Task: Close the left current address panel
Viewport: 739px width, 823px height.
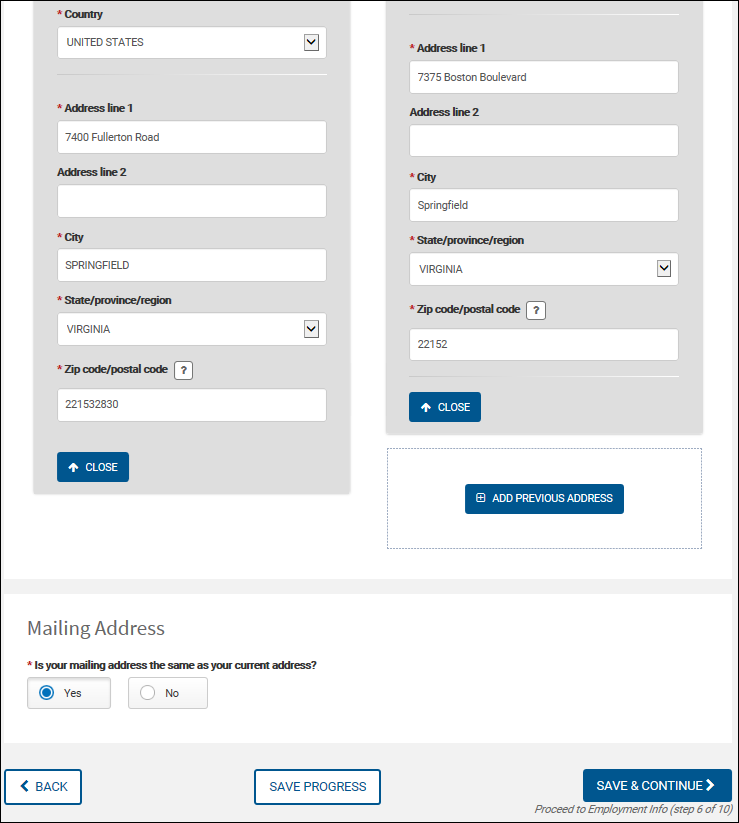Action: tap(93, 467)
